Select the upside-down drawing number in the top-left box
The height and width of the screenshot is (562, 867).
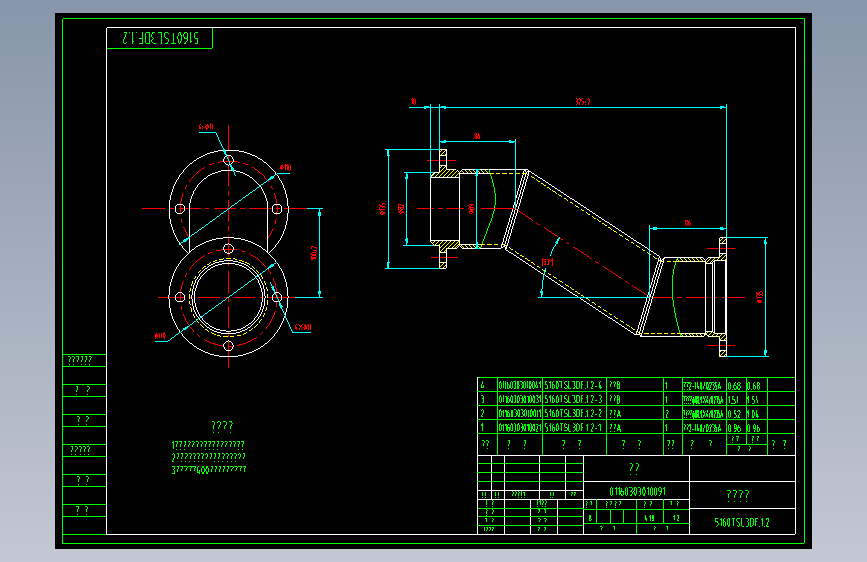pos(160,38)
